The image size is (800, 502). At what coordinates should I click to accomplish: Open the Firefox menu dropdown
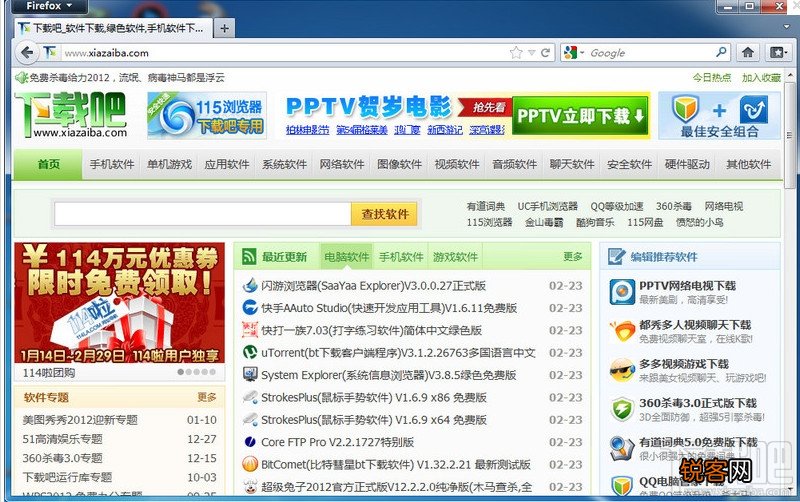pos(48,6)
